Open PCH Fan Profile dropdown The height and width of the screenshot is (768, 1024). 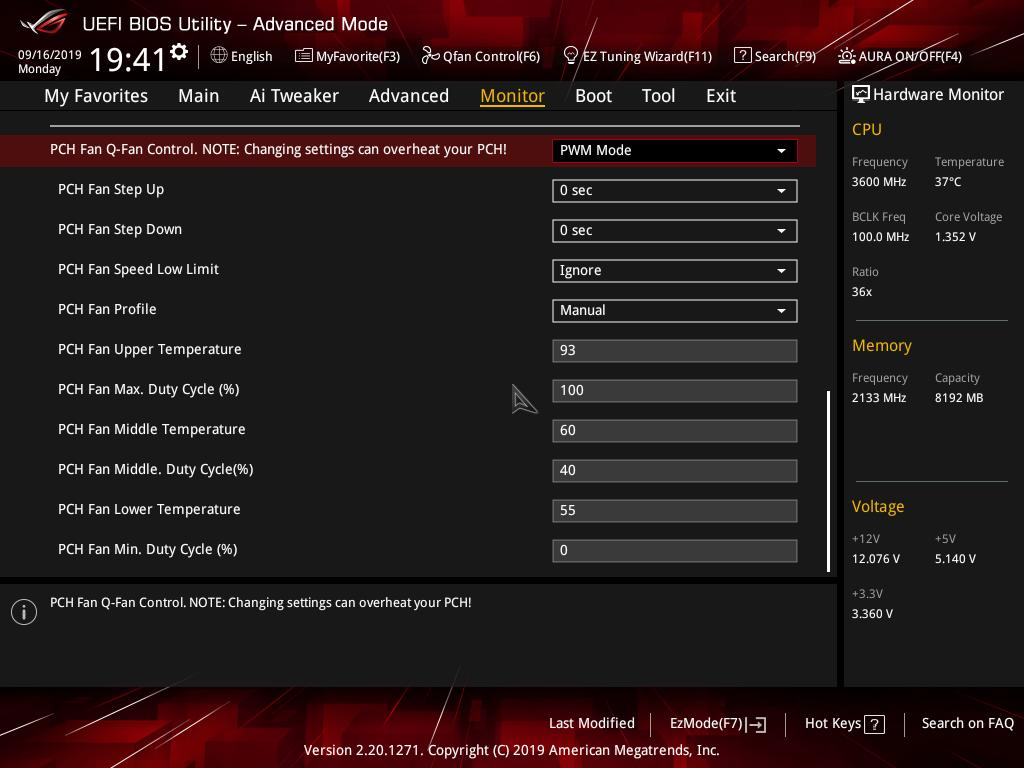click(x=675, y=311)
